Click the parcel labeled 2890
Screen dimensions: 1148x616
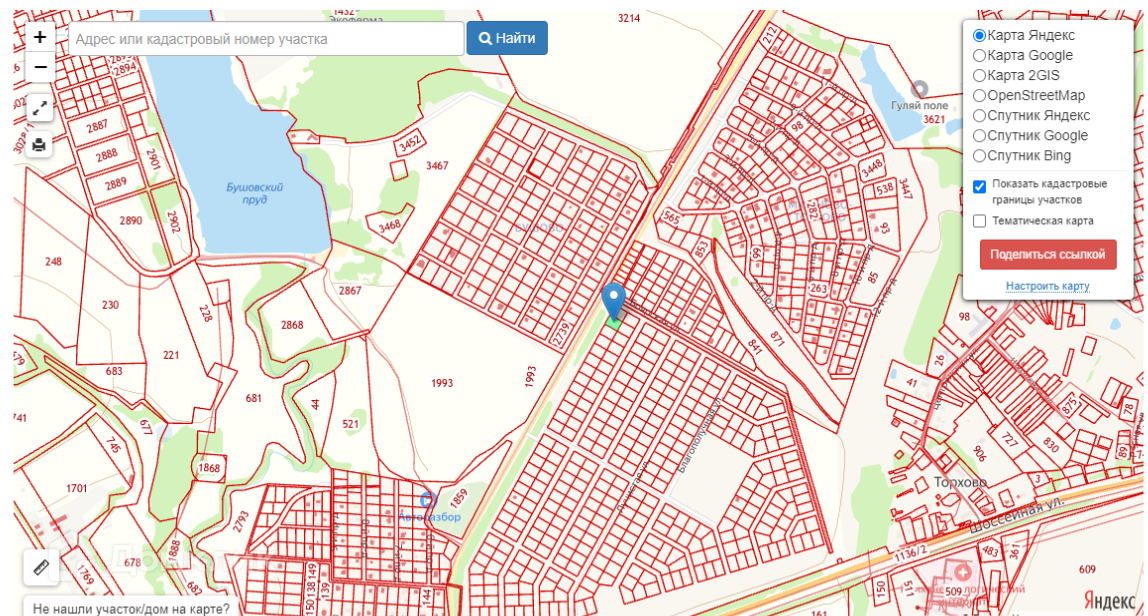(x=130, y=220)
